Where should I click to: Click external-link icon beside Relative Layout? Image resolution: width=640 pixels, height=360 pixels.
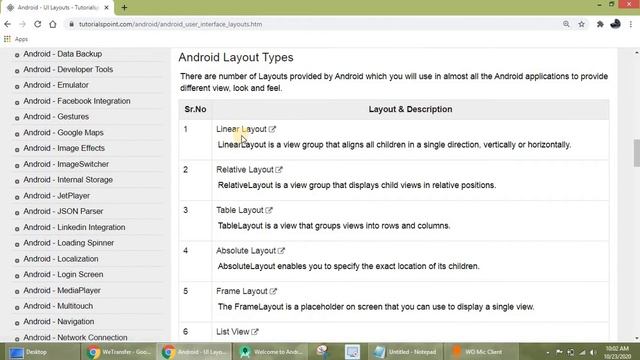pos(279,169)
